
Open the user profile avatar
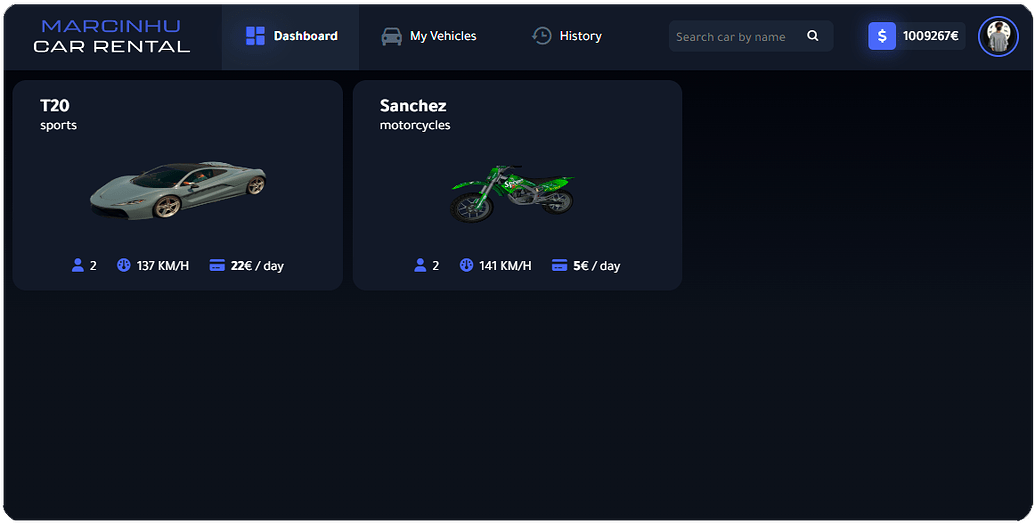[x=998, y=37]
